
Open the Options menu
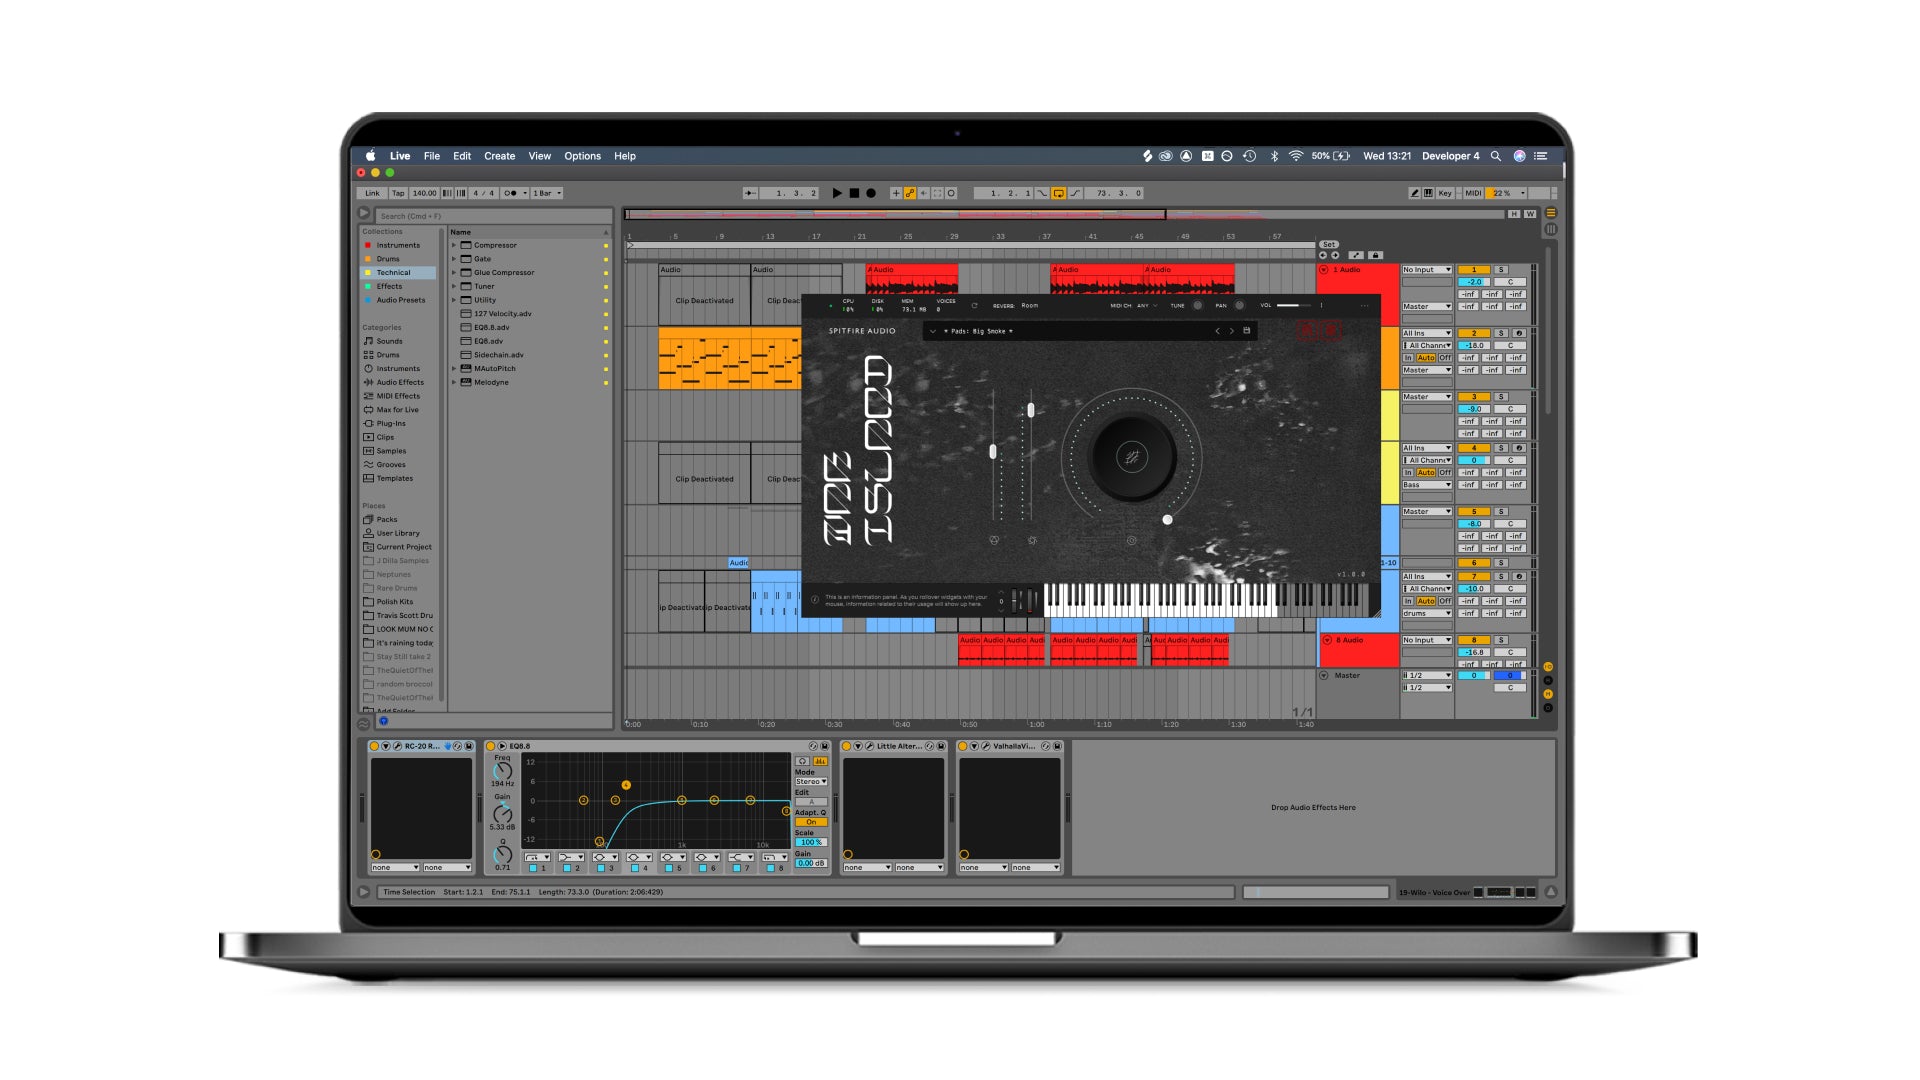click(x=582, y=156)
